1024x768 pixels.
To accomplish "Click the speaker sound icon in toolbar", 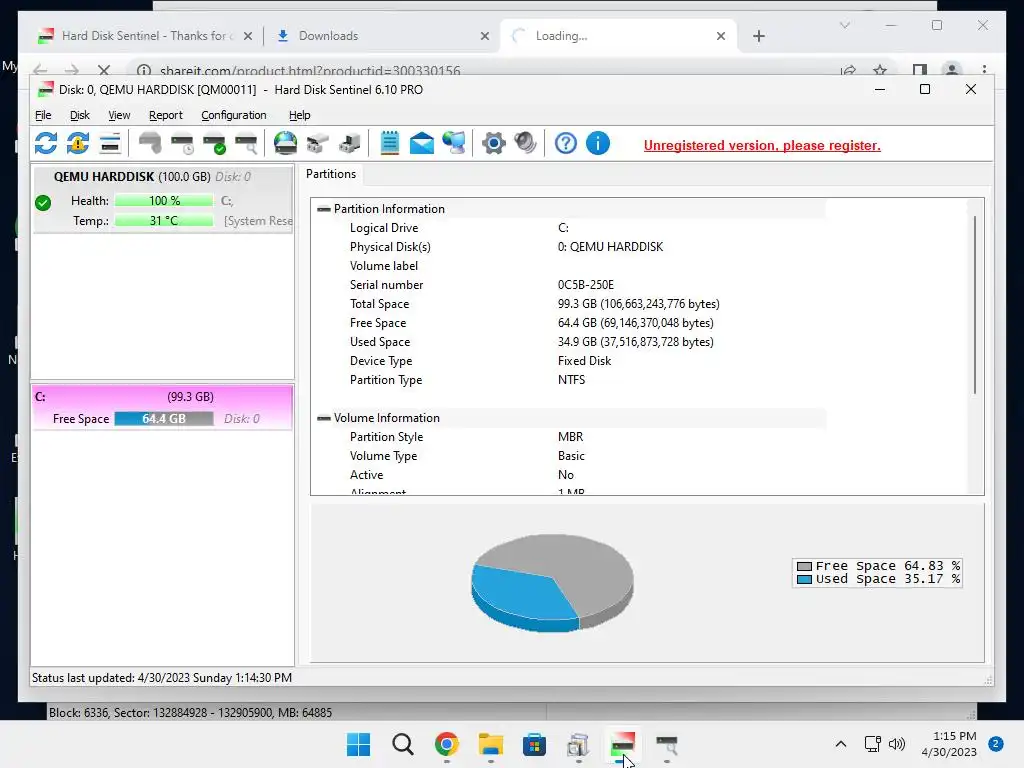I will click(x=526, y=143).
